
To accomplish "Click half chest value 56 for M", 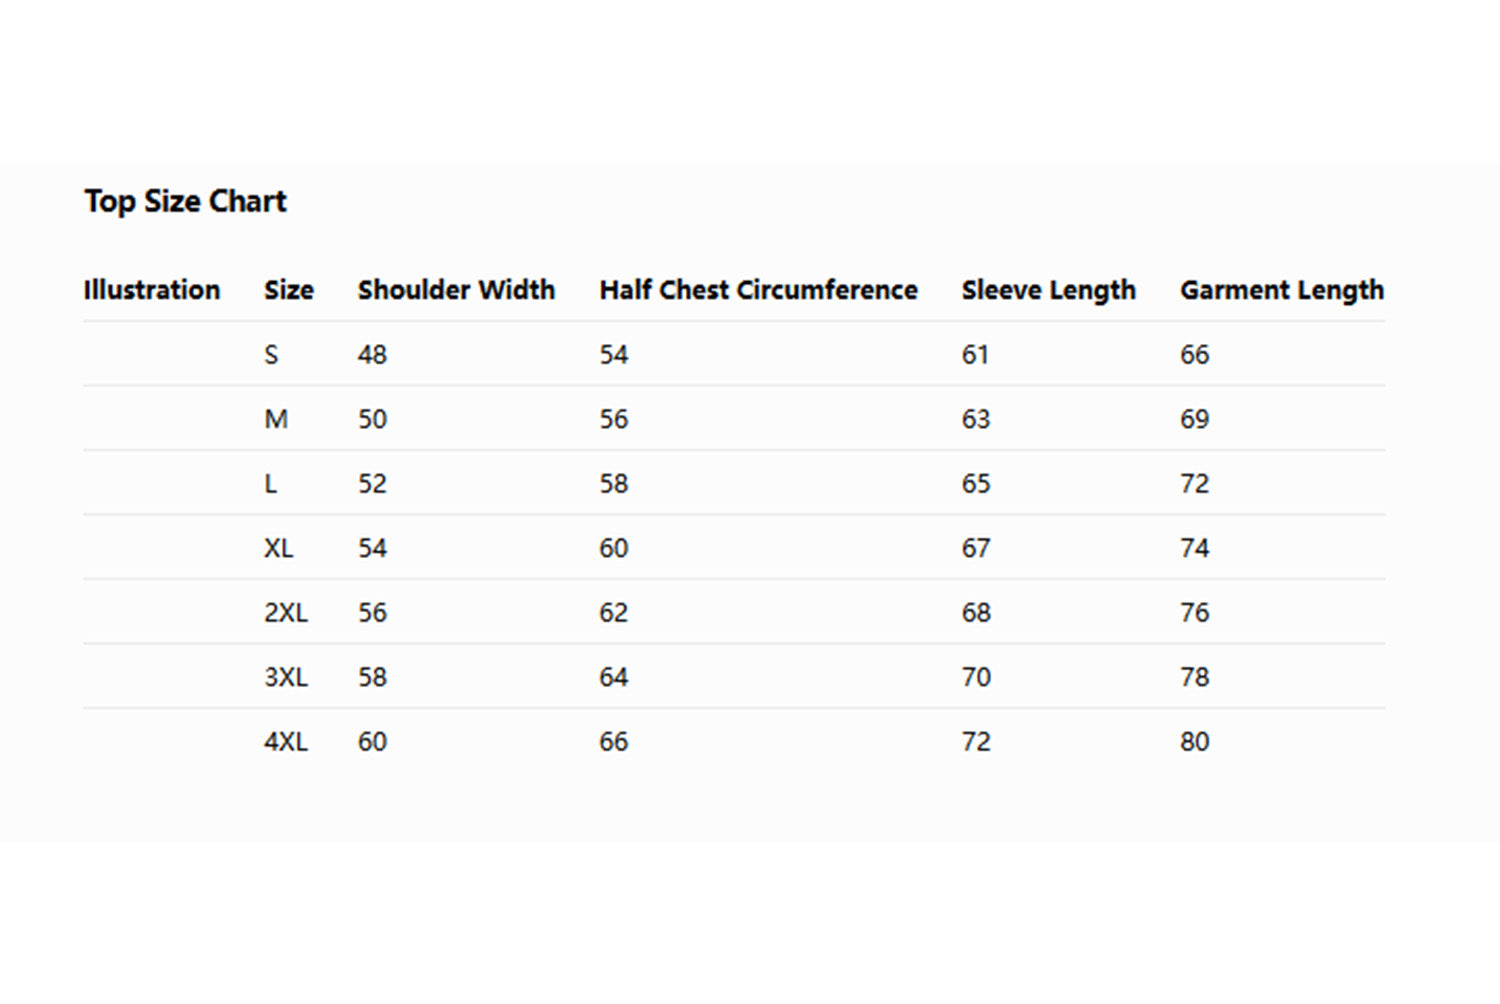I will click(614, 419).
